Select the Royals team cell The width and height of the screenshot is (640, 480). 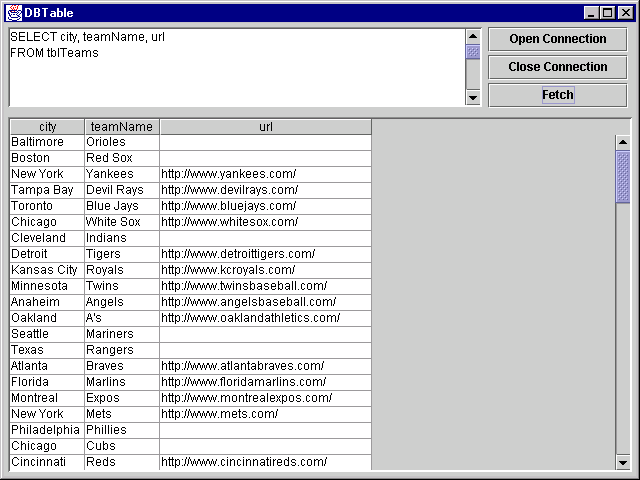point(122,270)
